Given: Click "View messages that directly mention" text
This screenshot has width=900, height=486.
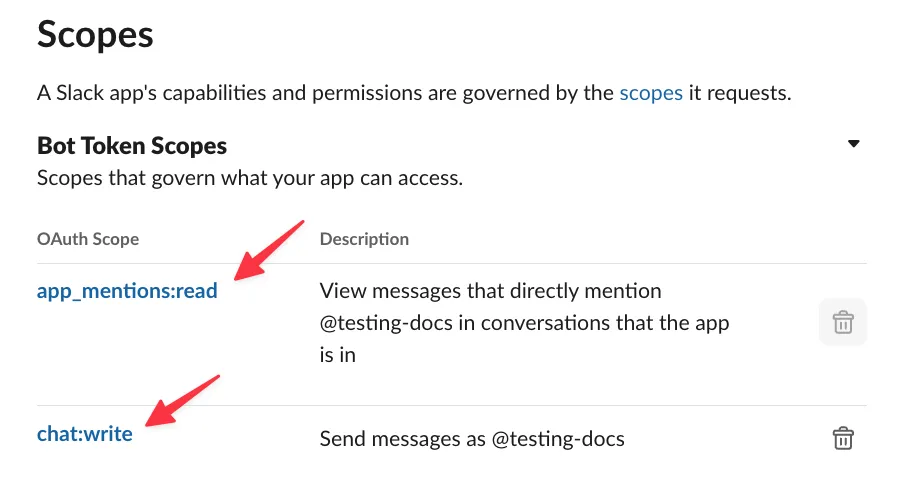Looking at the screenshot, I should click(x=490, y=292).
